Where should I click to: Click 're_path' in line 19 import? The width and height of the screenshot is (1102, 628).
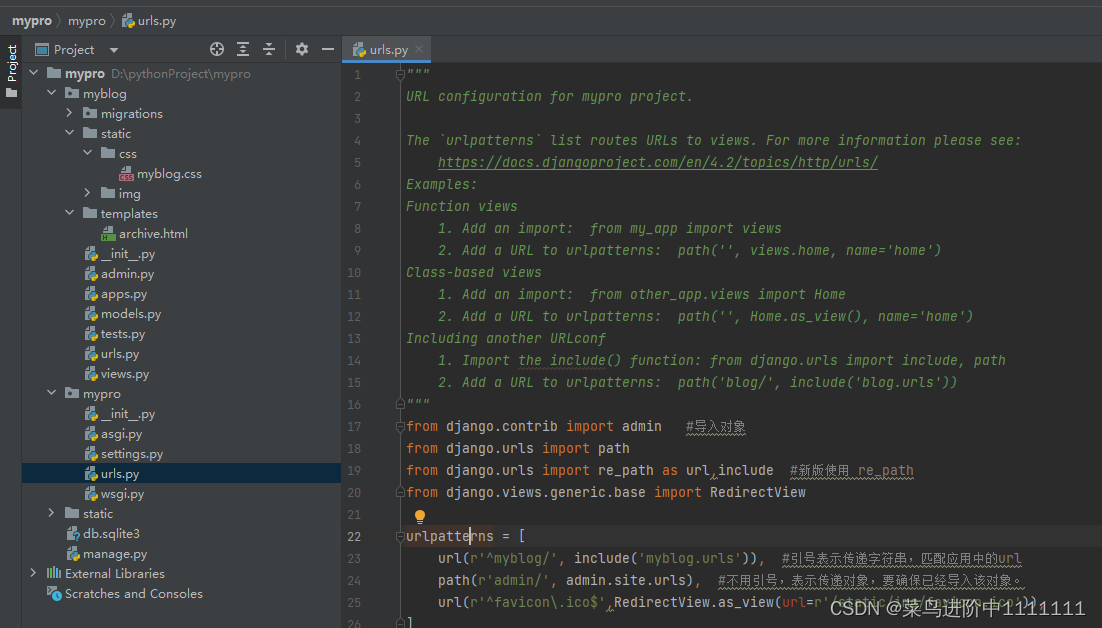(x=625, y=471)
